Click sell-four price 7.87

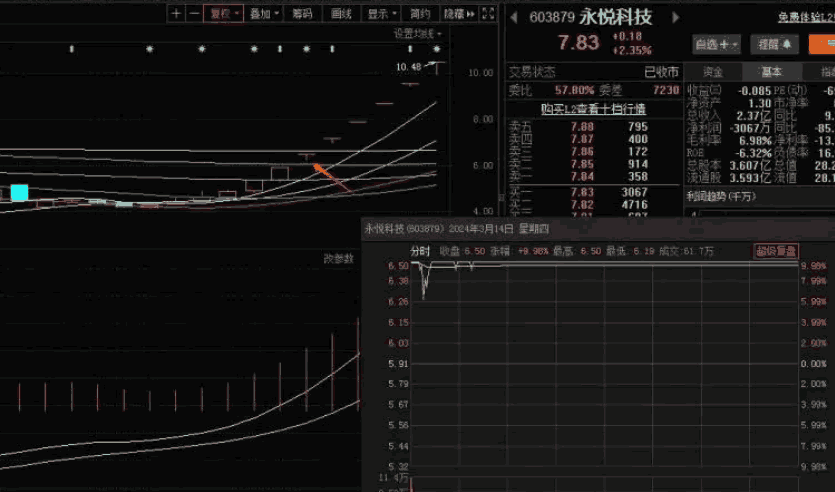tap(582, 139)
